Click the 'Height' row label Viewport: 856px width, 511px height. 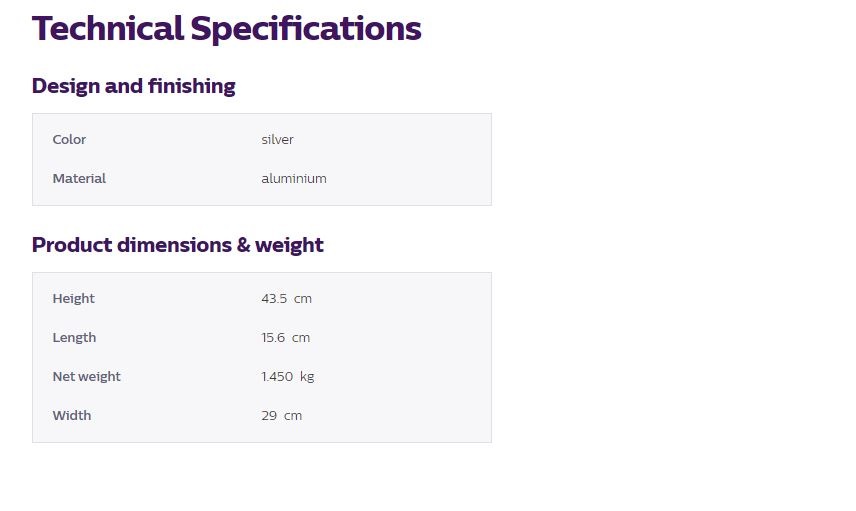coord(73,299)
